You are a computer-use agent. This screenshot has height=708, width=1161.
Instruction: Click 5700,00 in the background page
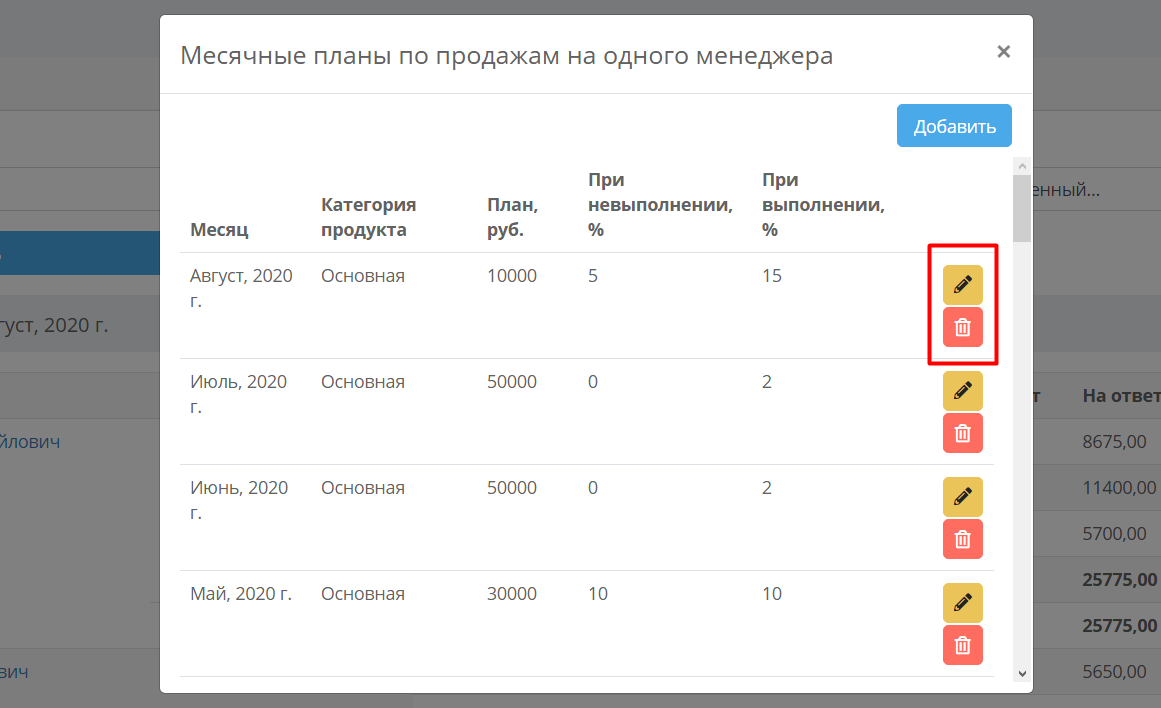[1114, 534]
